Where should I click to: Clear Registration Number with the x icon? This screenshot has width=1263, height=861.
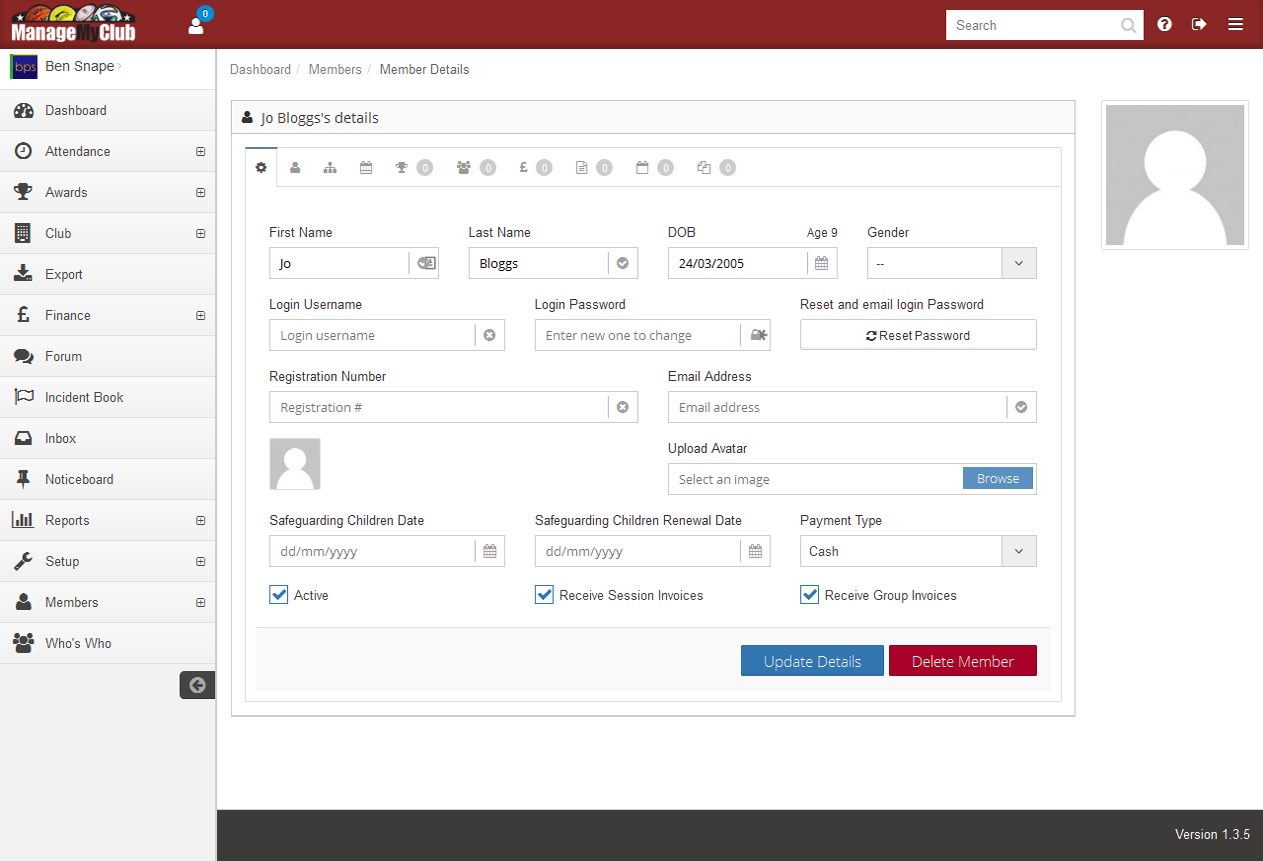(x=622, y=408)
